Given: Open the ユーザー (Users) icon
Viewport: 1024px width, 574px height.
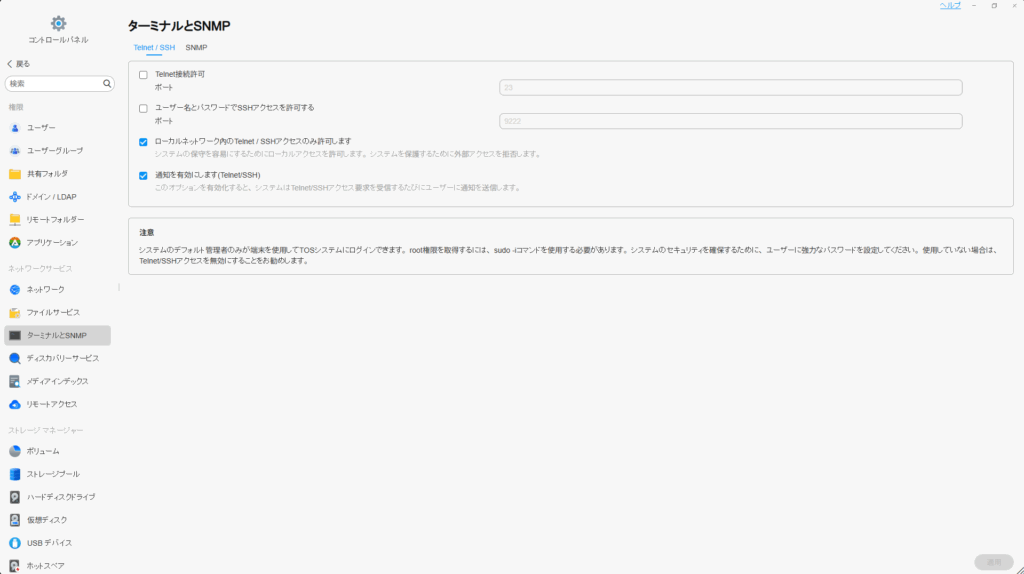Looking at the screenshot, I should tap(15, 128).
